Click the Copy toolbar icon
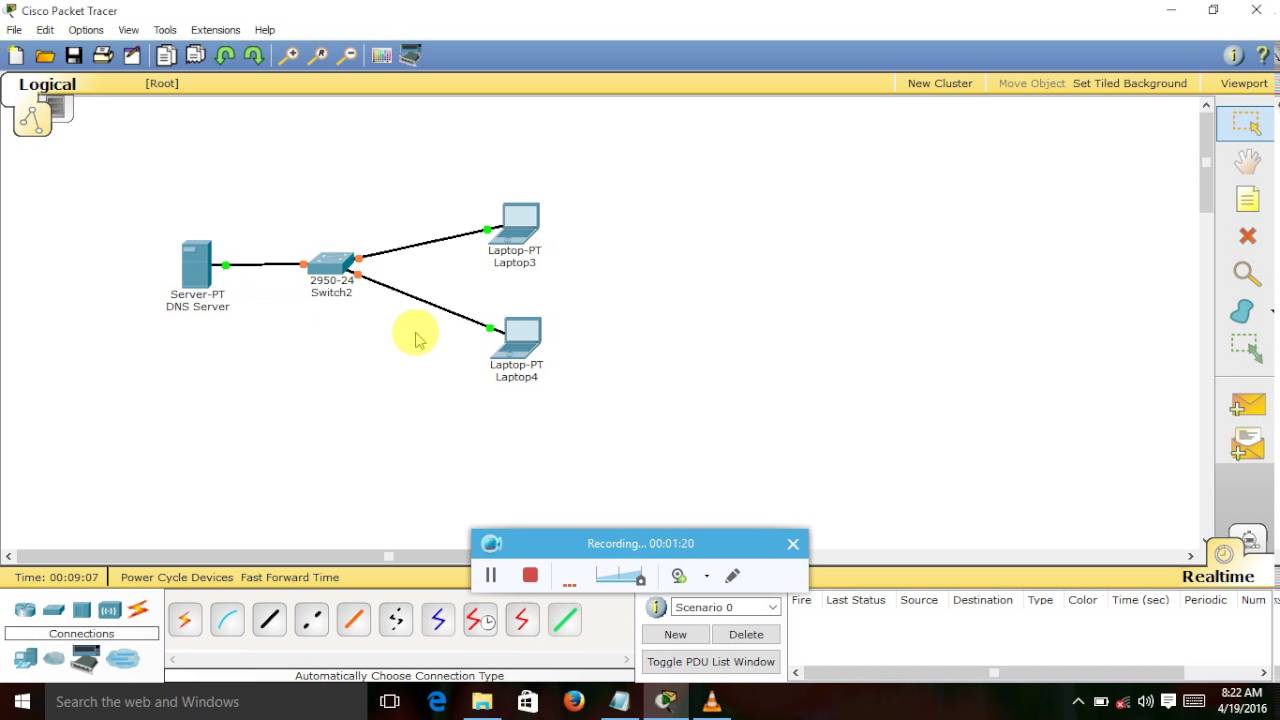Screen dimensions: 1280x720 (166, 56)
